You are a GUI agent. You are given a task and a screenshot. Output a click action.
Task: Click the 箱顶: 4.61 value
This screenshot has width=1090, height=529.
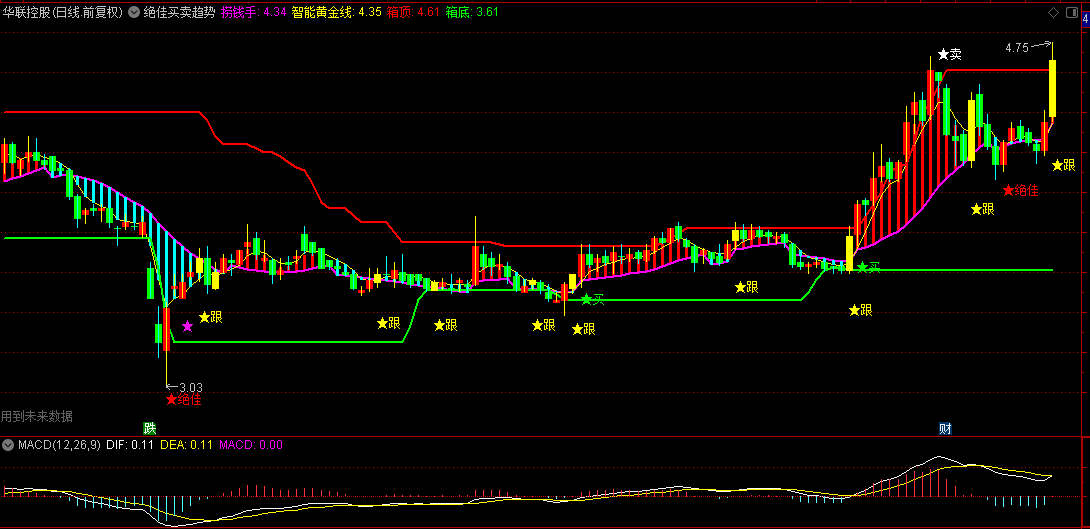tap(413, 13)
